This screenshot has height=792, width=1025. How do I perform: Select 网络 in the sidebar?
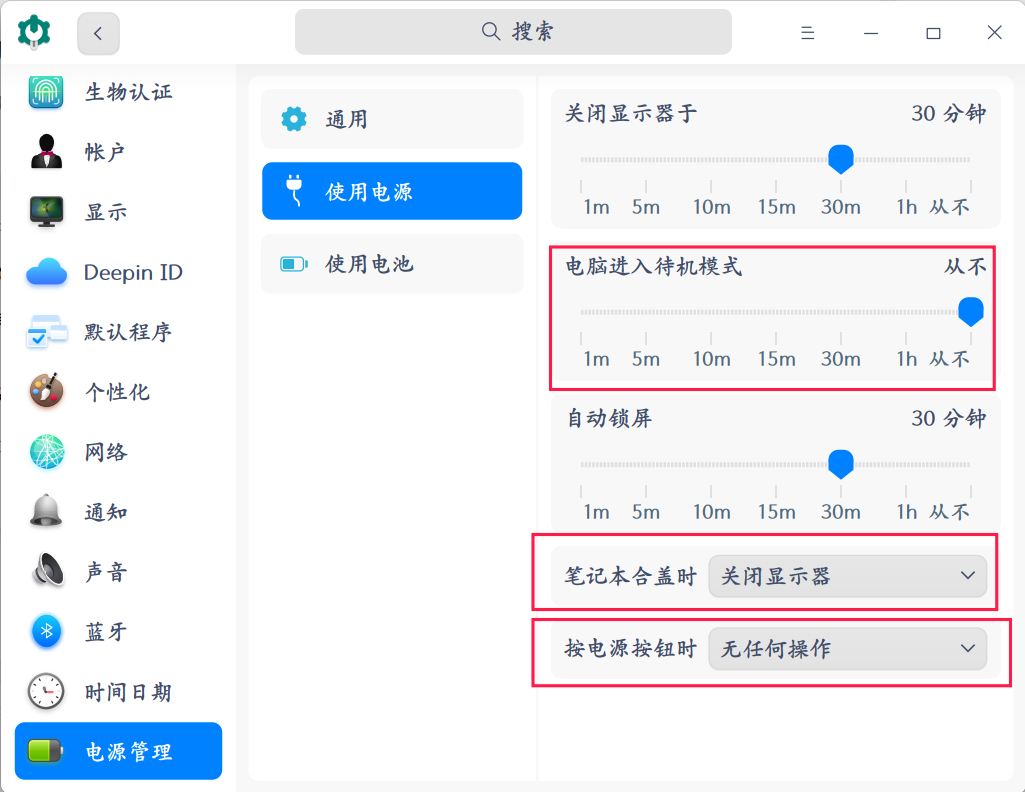106,452
